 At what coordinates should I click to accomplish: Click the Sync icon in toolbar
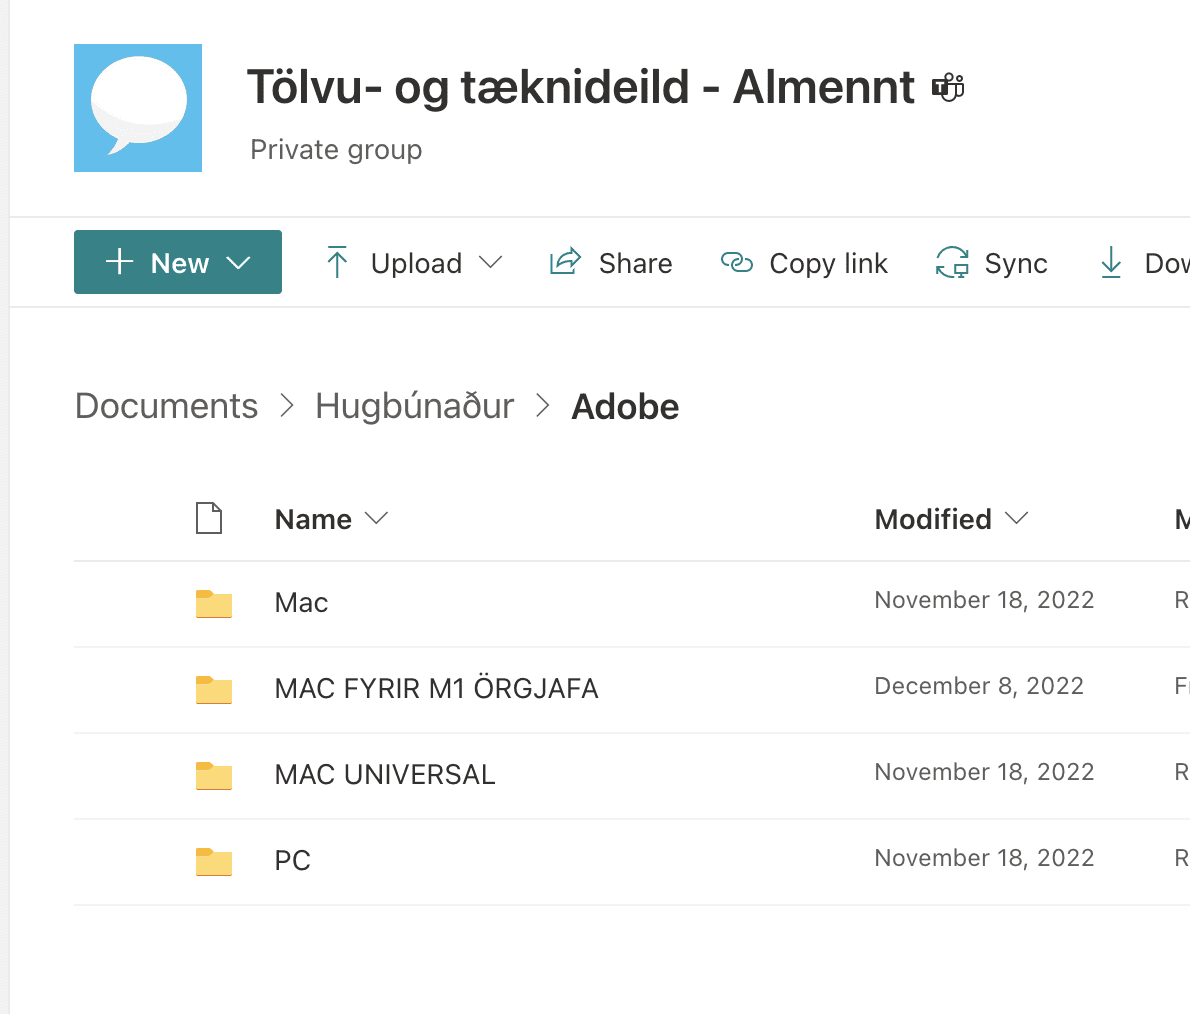click(x=952, y=263)
